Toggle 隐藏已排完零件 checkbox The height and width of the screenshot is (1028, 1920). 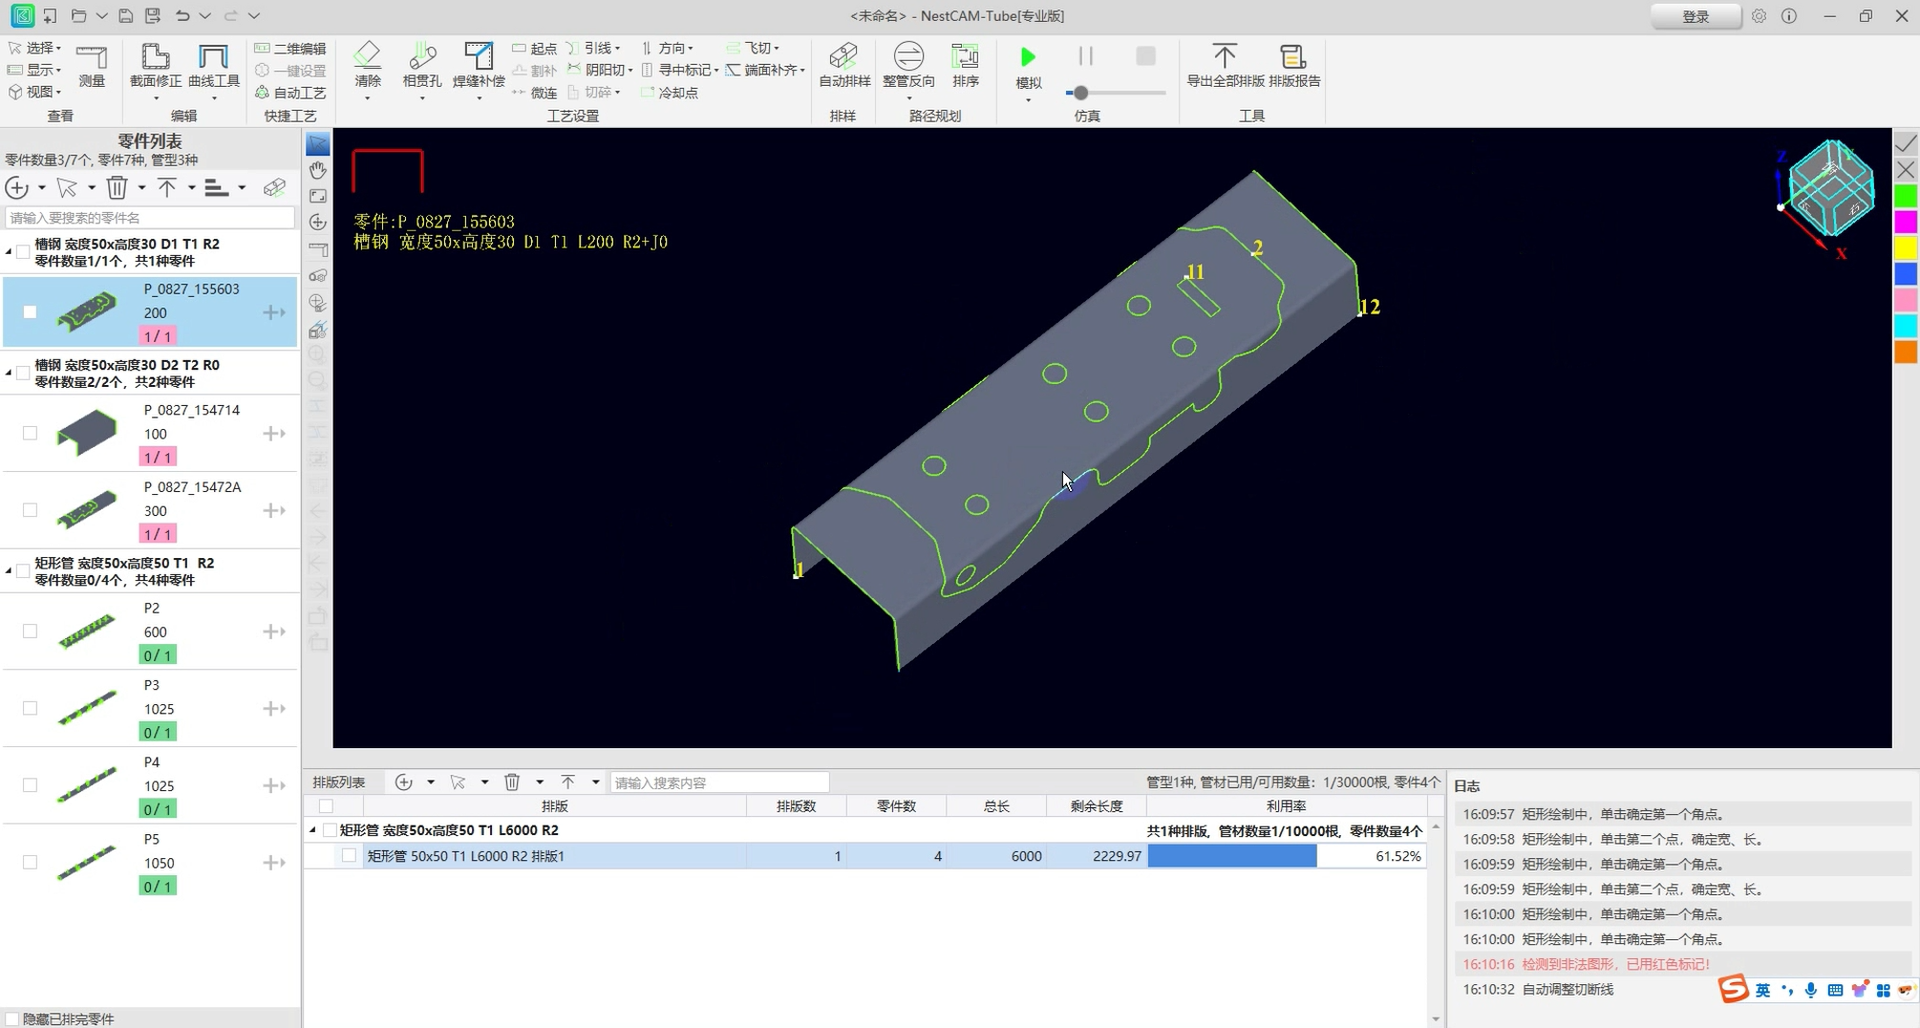point(12,1019)
